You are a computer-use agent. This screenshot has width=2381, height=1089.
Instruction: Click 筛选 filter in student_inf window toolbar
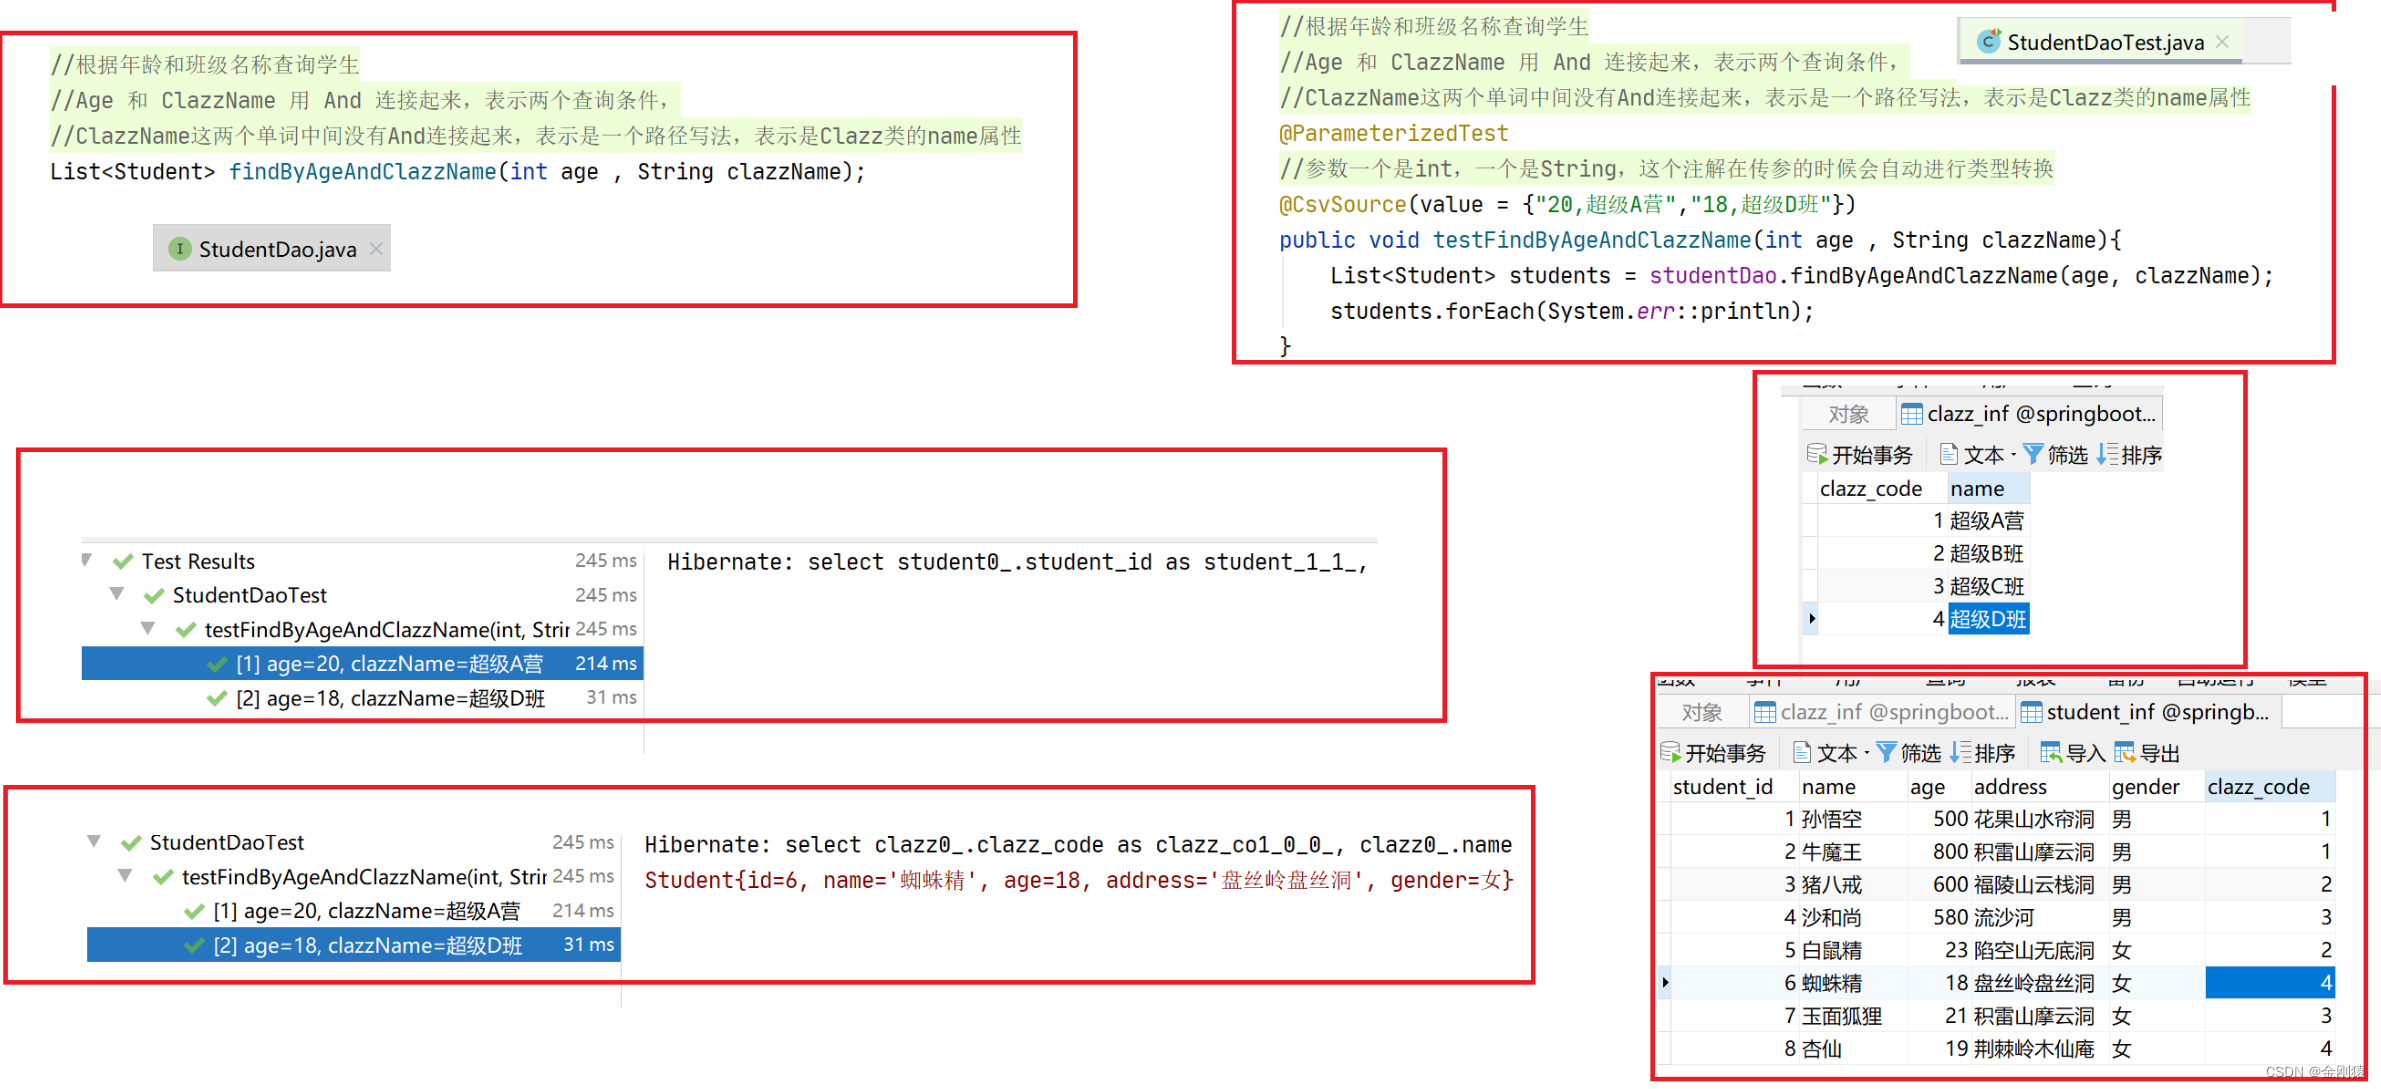point(1909,753)
